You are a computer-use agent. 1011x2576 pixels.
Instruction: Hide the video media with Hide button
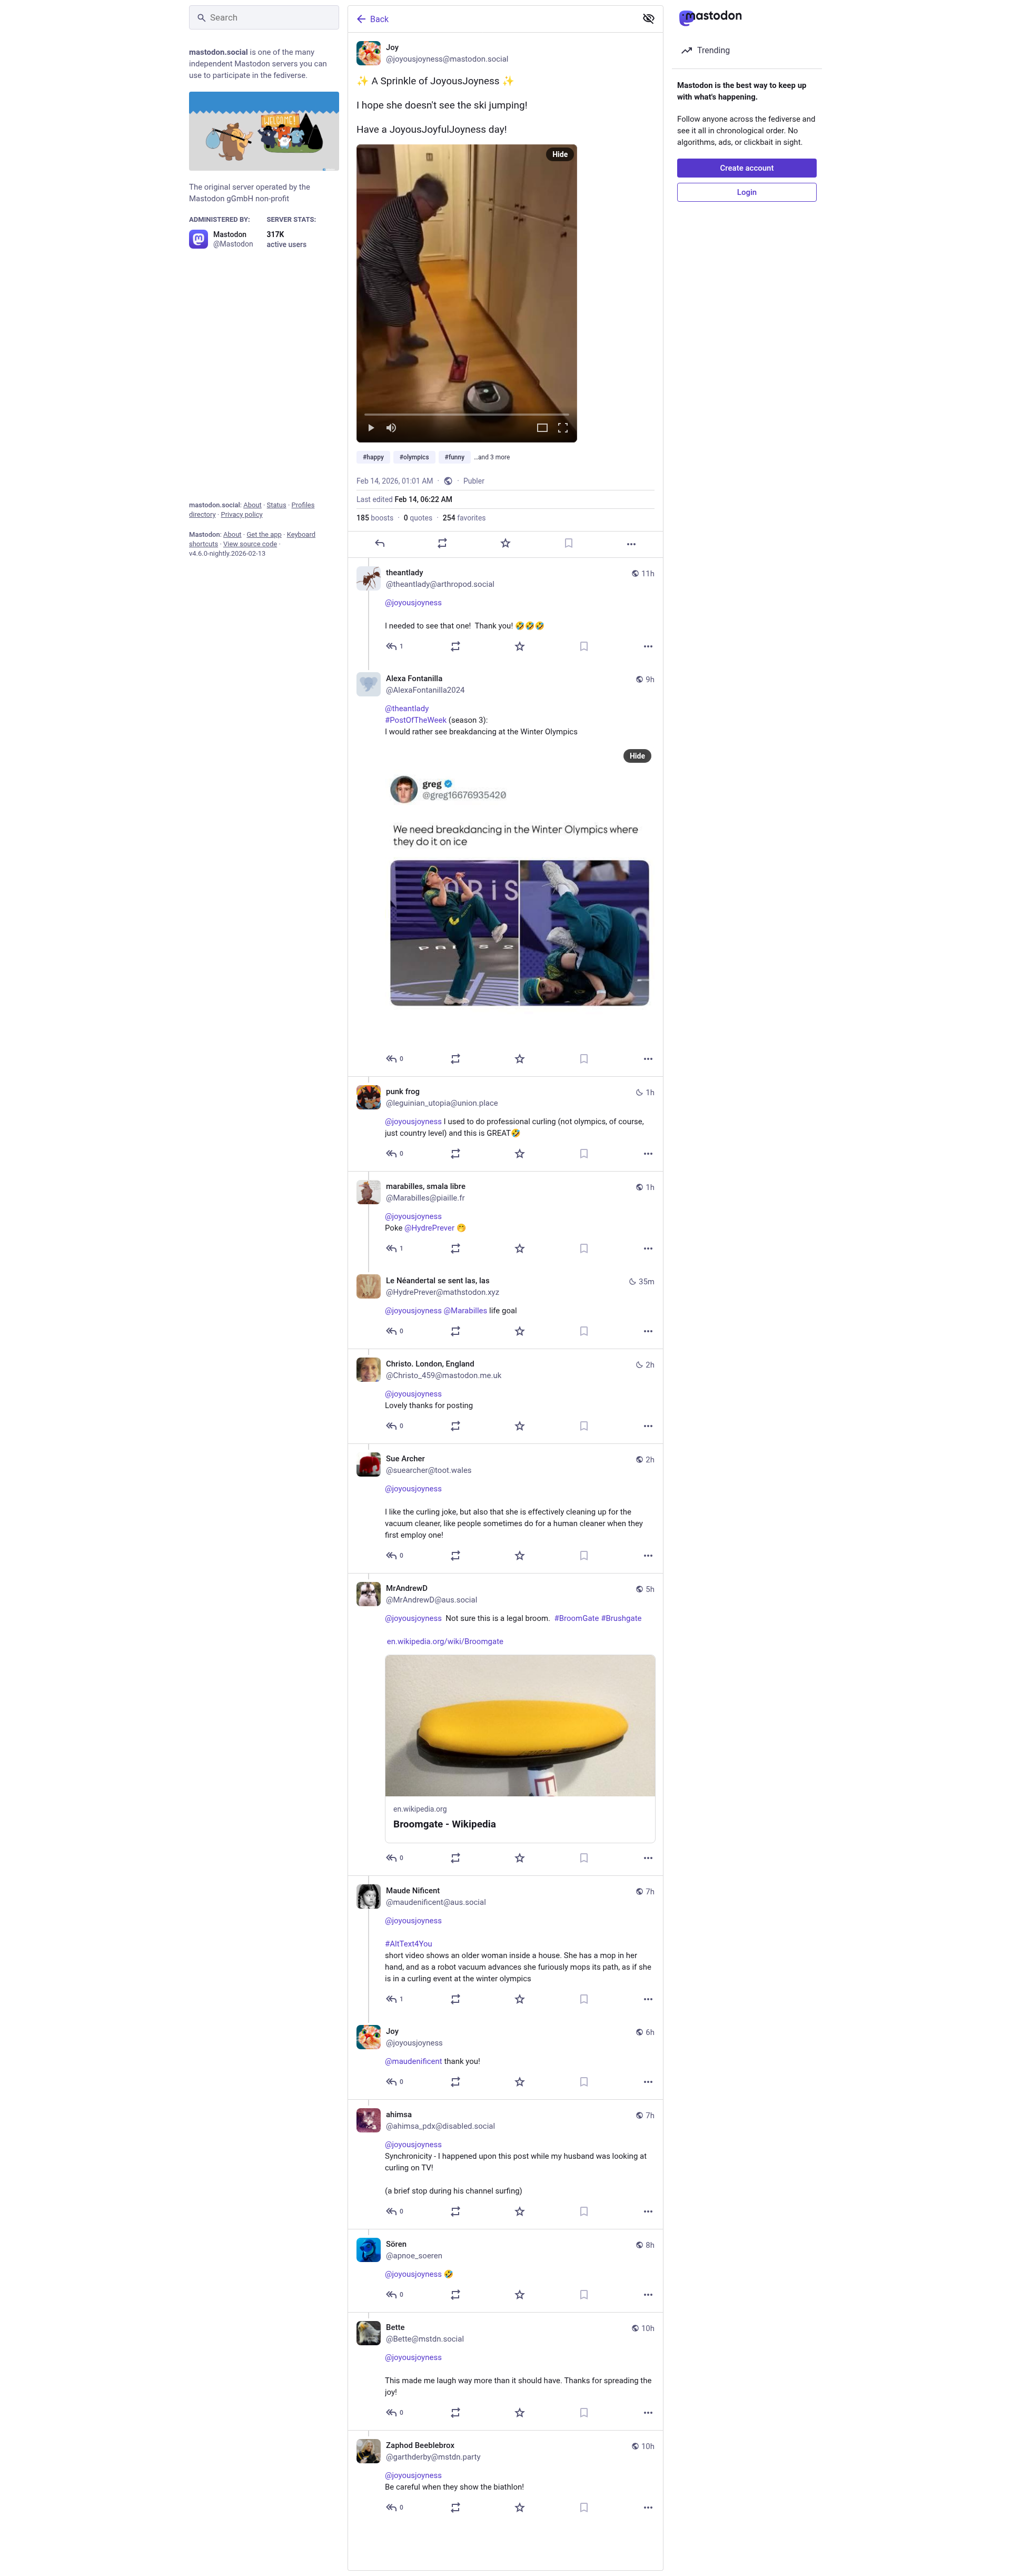click(560, 155)
